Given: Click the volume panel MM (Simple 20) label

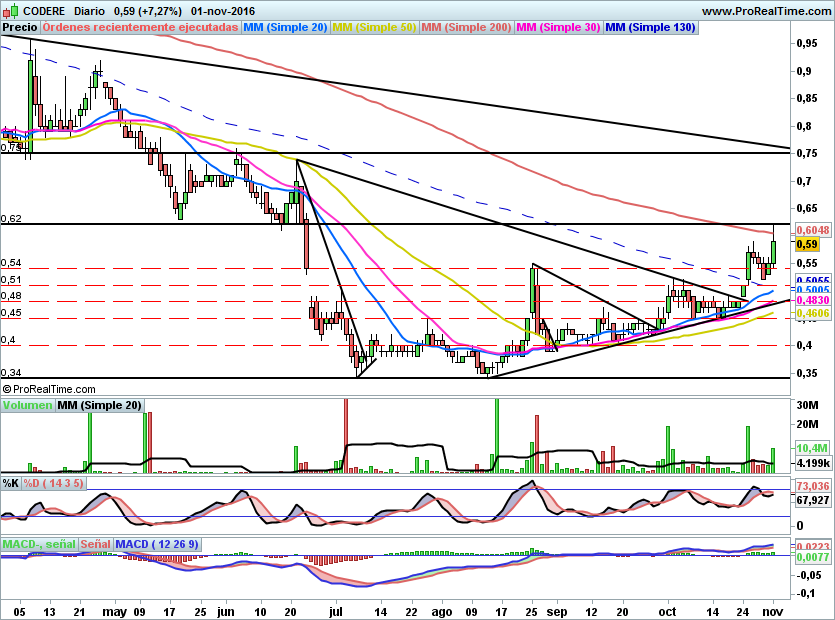Looking at the screenshot, I should [99, 405].
